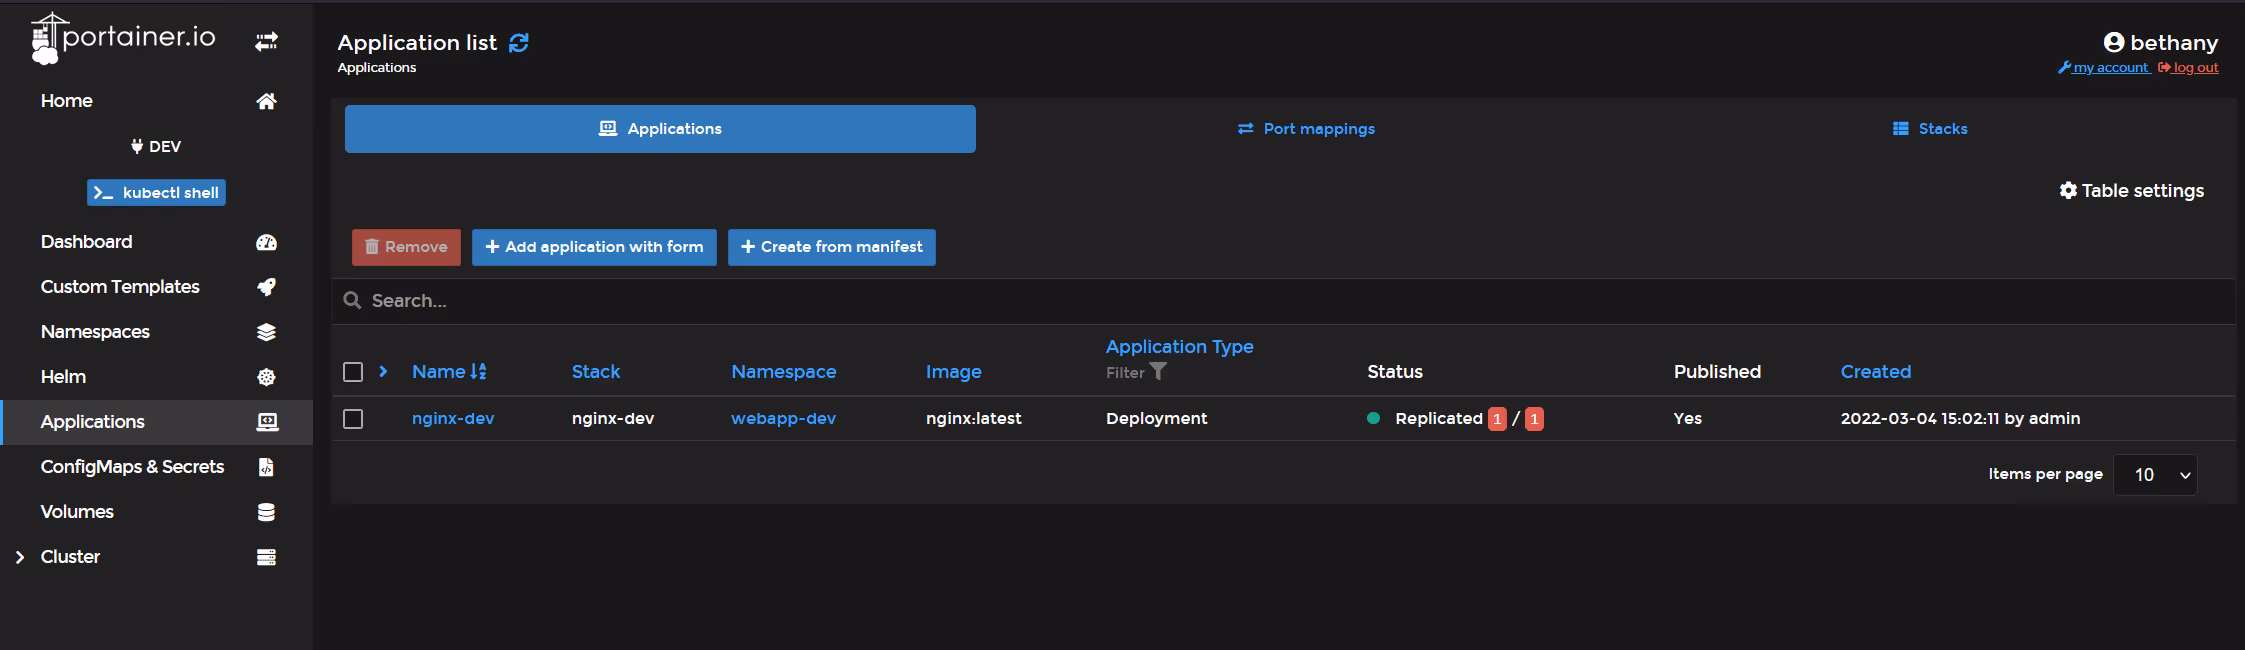Click the Replicated status text
The height and width of the screenshot is (650, 2245).
point(1438,418)
